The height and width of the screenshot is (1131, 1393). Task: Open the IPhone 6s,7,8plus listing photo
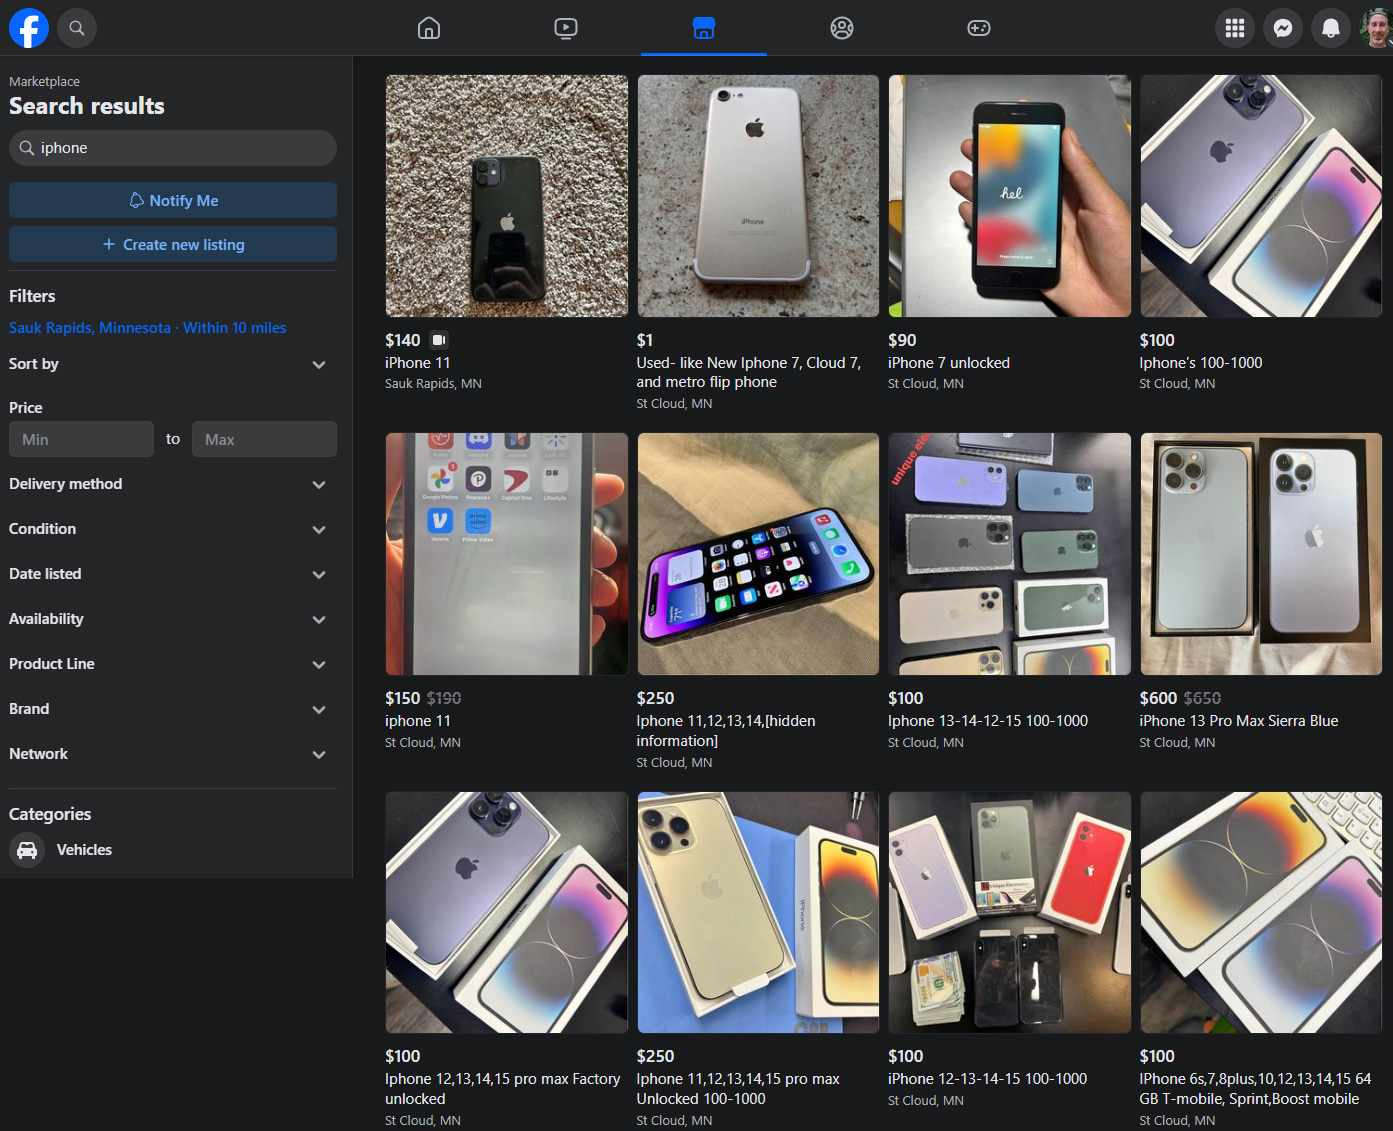point(1261,912)
